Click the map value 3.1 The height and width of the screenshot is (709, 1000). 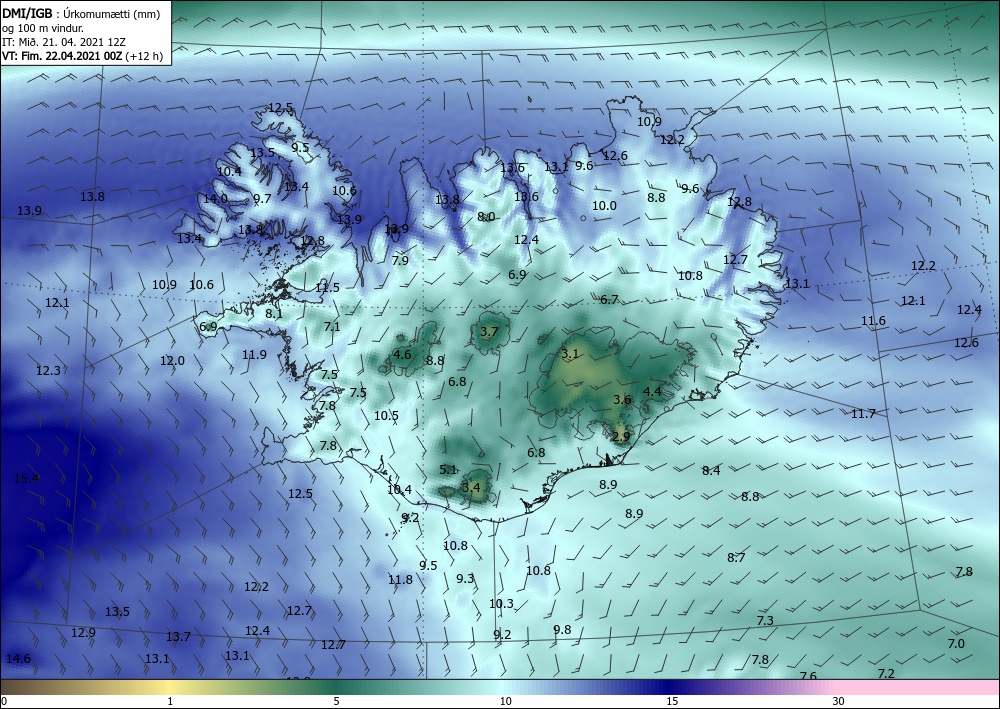pyautogui.click(x=570, y=354)
